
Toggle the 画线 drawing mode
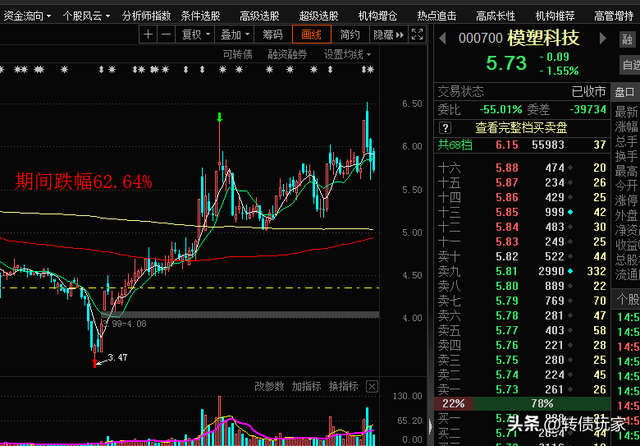(x=311, y=35)
